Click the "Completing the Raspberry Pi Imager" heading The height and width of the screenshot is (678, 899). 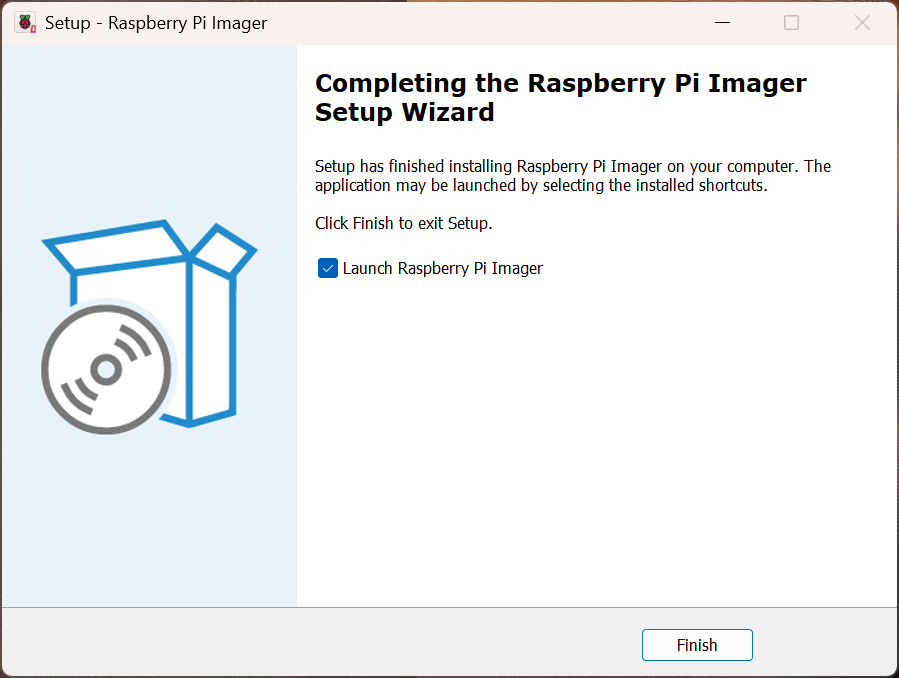click(560, 83)
